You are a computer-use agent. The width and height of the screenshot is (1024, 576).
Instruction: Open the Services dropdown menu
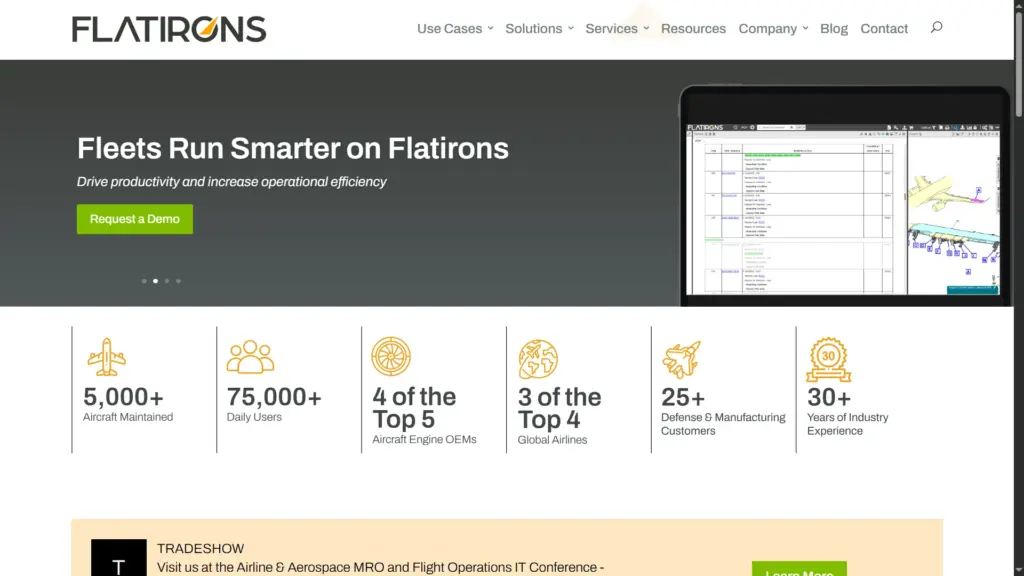point(617,29)
